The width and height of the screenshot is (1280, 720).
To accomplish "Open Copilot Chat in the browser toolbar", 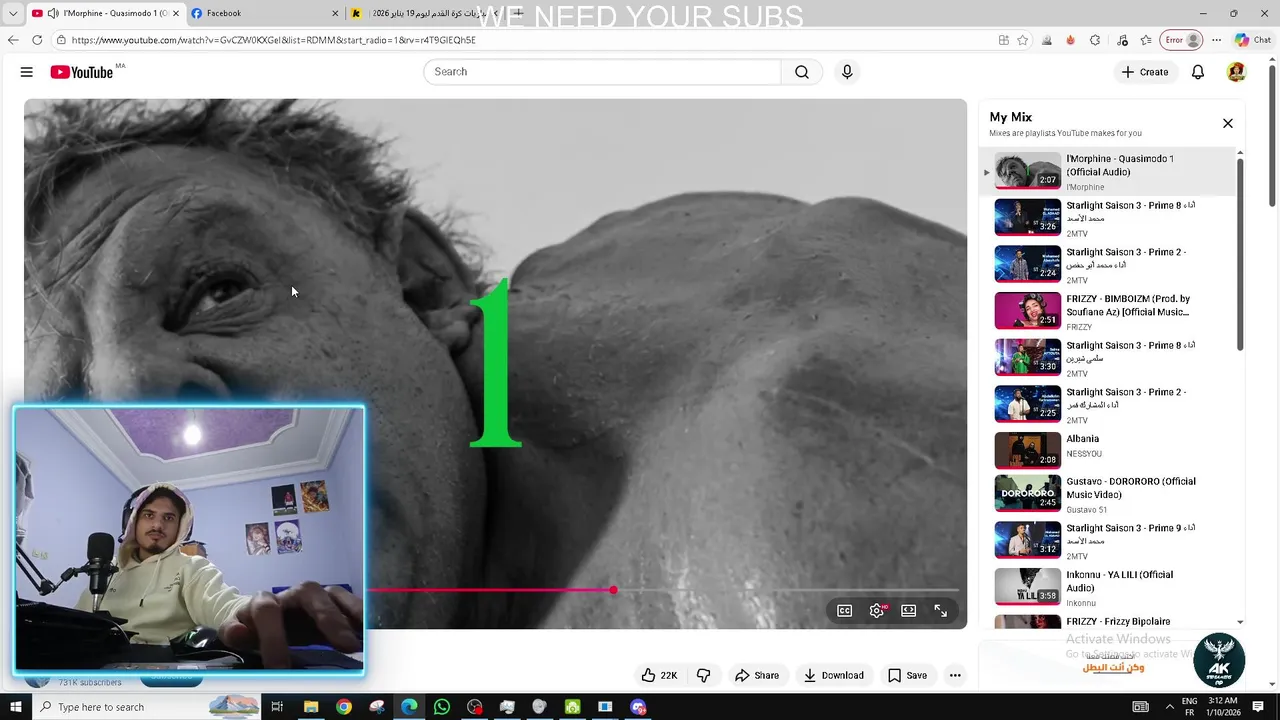I will pyautogui.click(x=1253, y=40).
